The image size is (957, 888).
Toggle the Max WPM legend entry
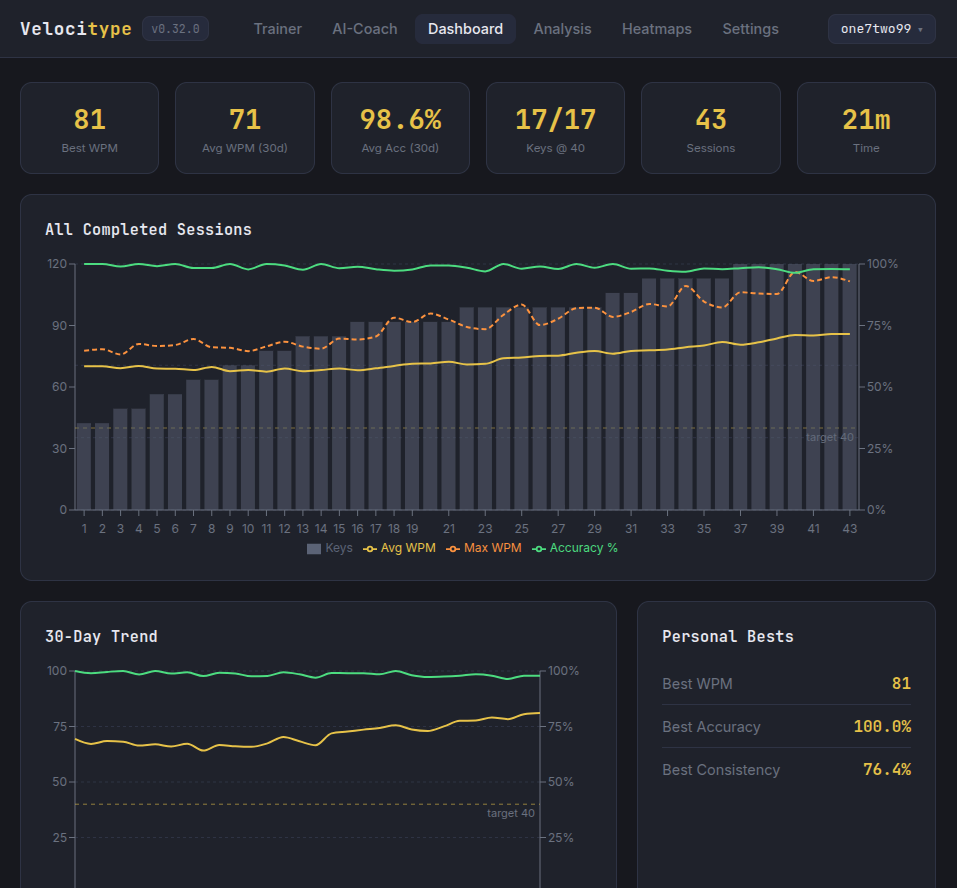(x=484, y=548)
